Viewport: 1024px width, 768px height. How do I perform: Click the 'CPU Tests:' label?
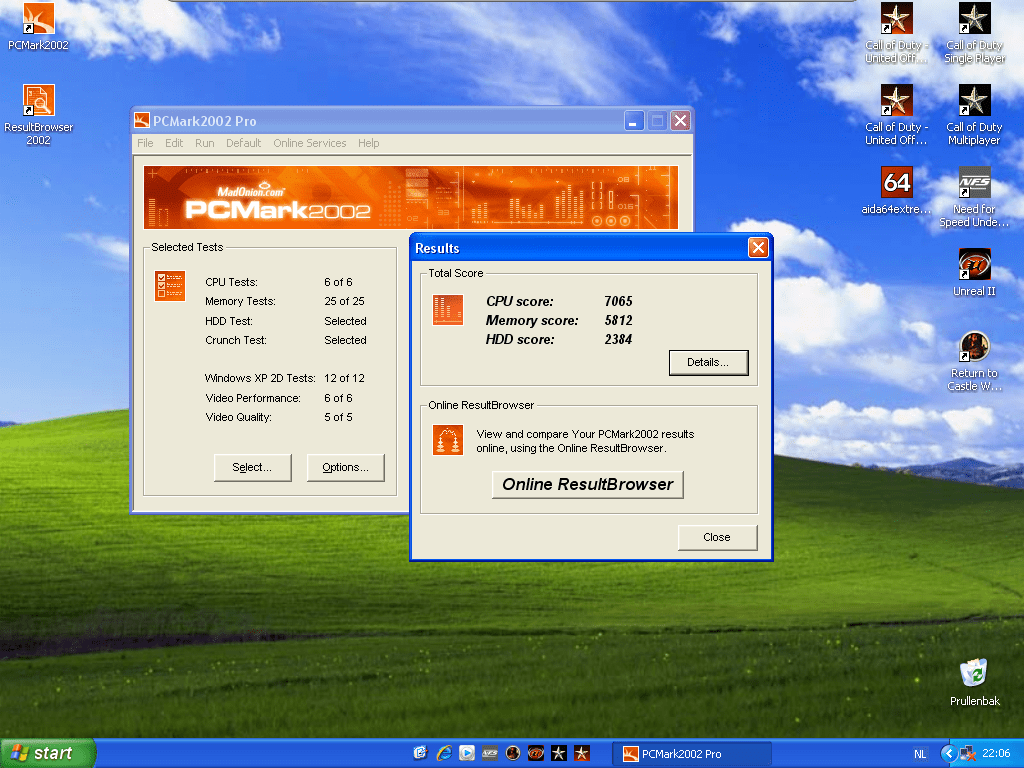pyautogui.click(x=231, y=282)
